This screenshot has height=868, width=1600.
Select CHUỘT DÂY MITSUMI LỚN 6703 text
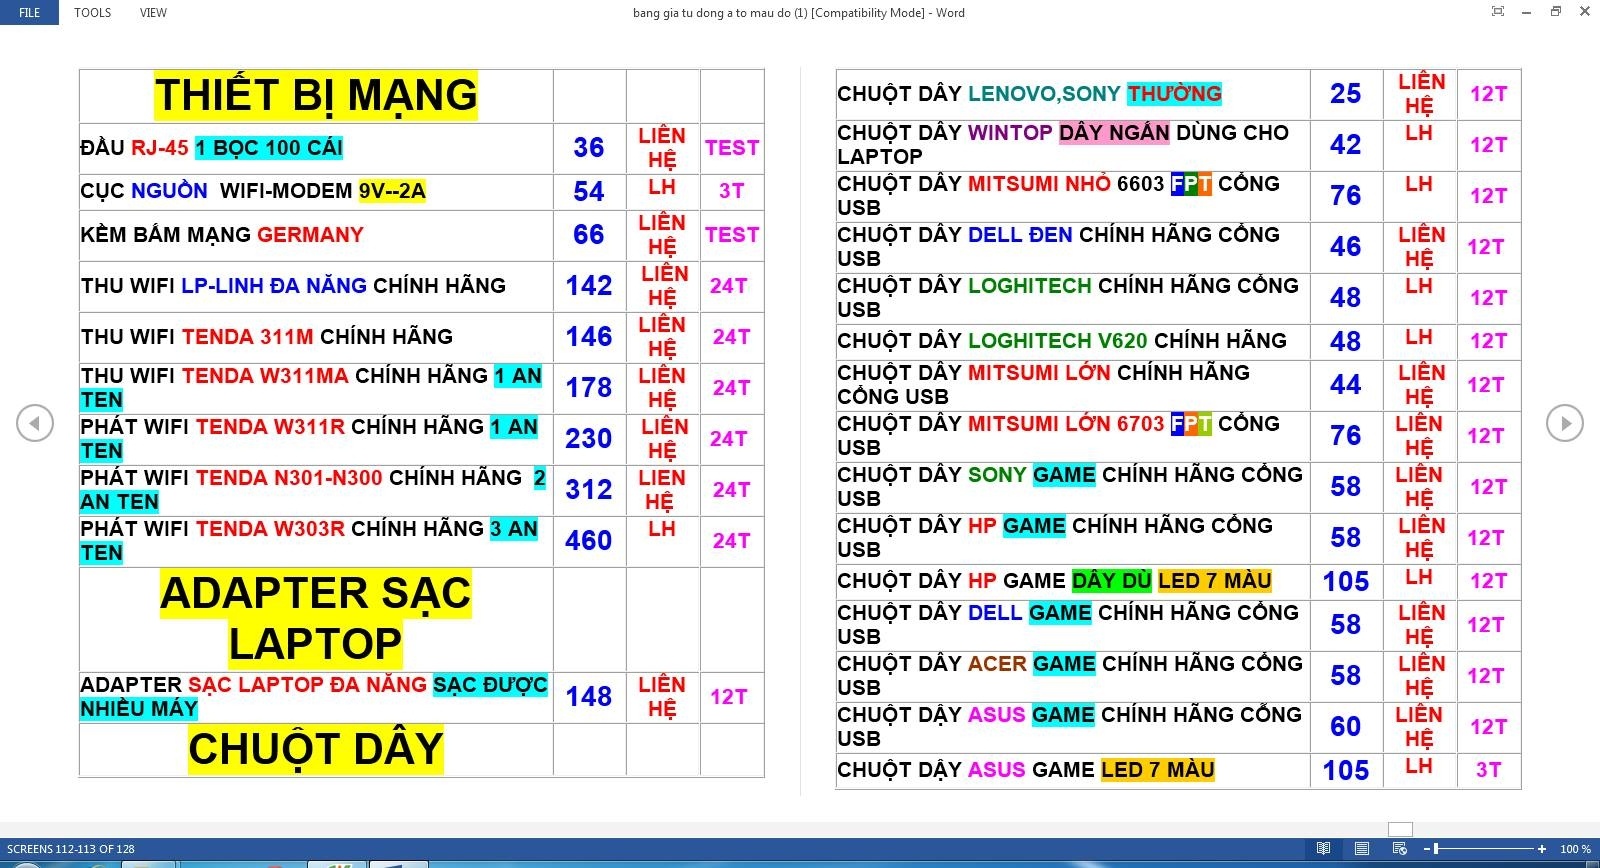[x=1058, y=436]
